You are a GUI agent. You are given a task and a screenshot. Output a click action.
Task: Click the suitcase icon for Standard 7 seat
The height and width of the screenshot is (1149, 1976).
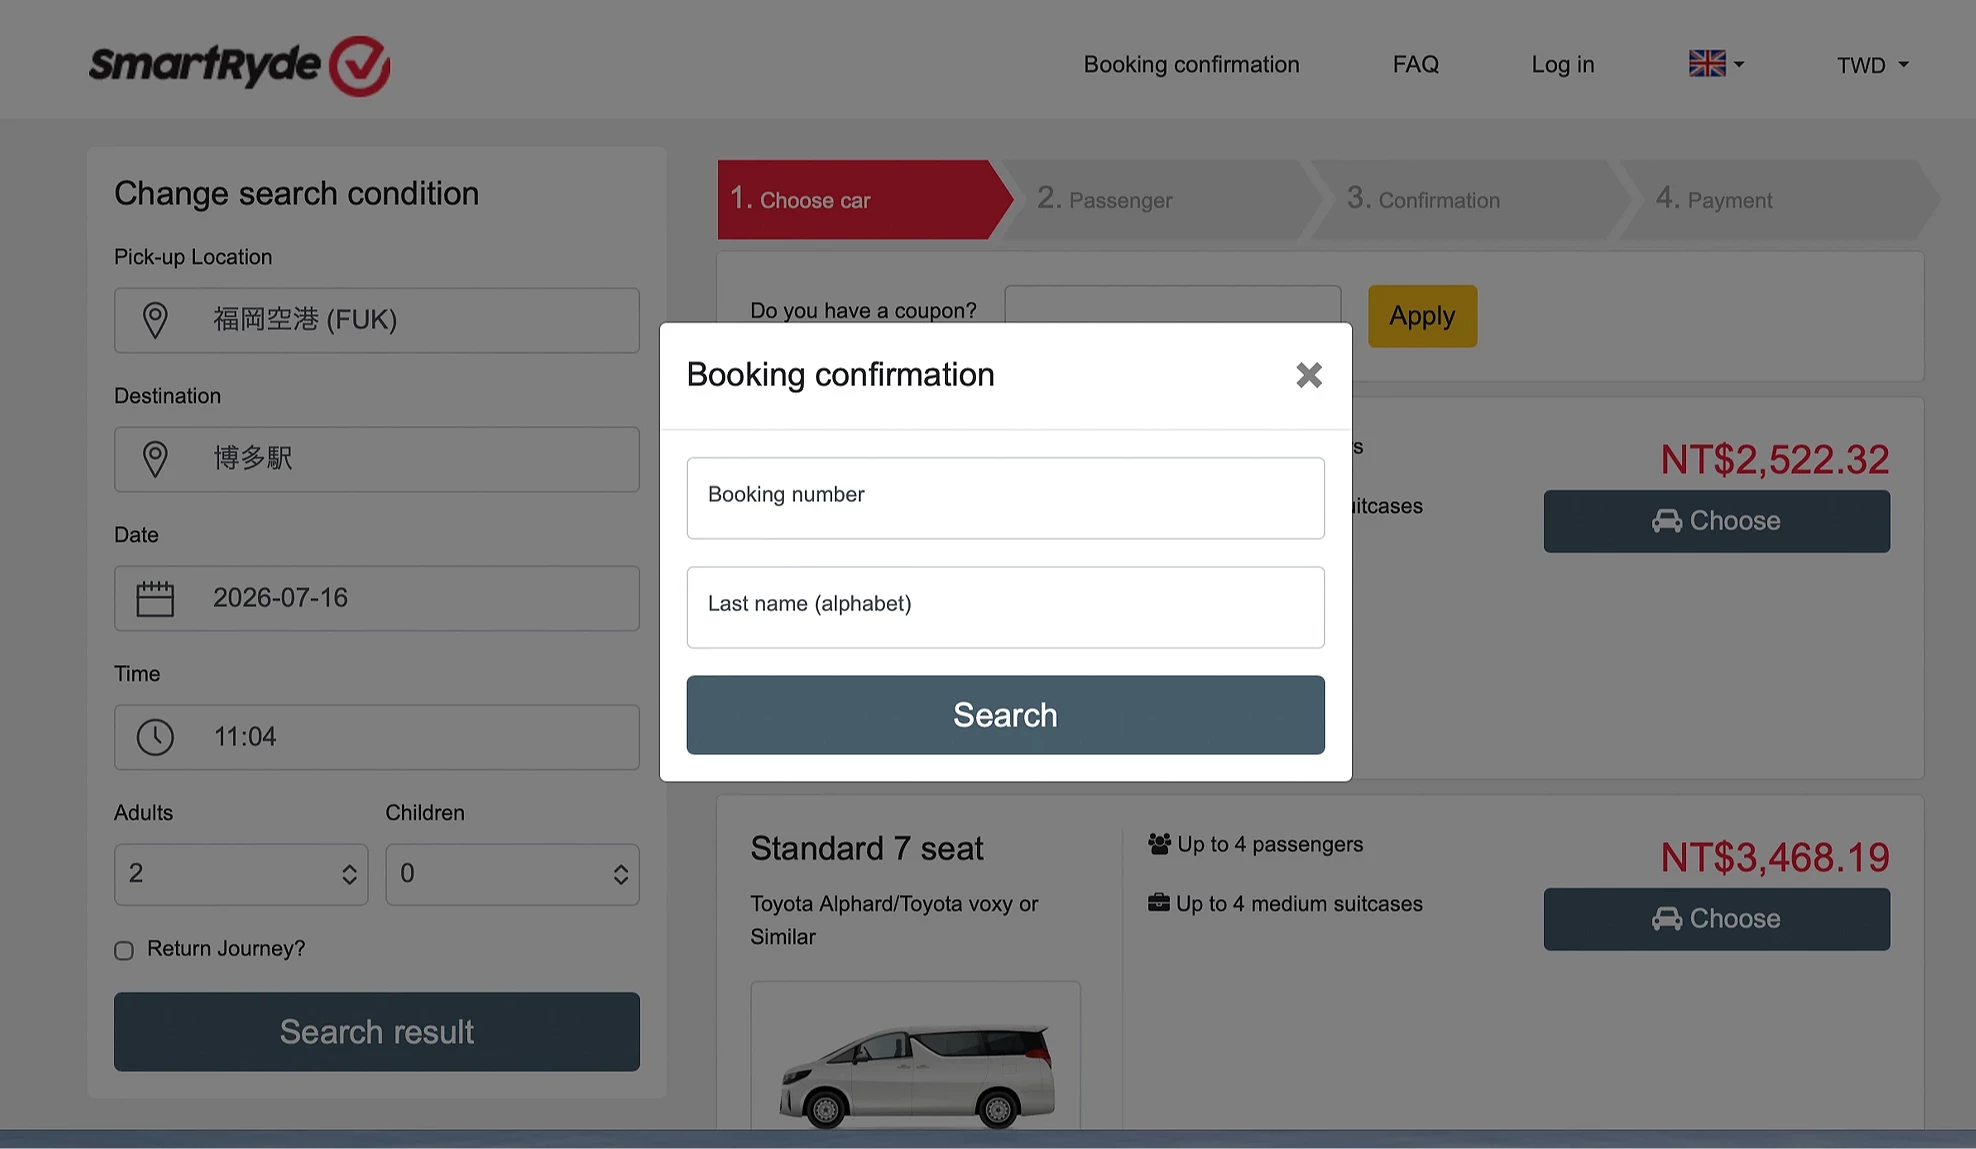1159,903
